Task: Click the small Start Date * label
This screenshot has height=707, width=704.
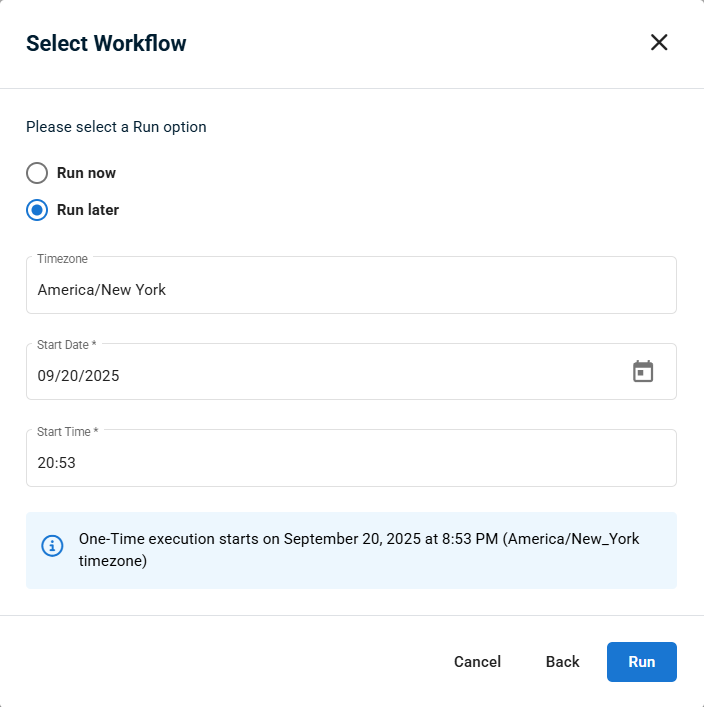Action: click(x=67, y=345)
